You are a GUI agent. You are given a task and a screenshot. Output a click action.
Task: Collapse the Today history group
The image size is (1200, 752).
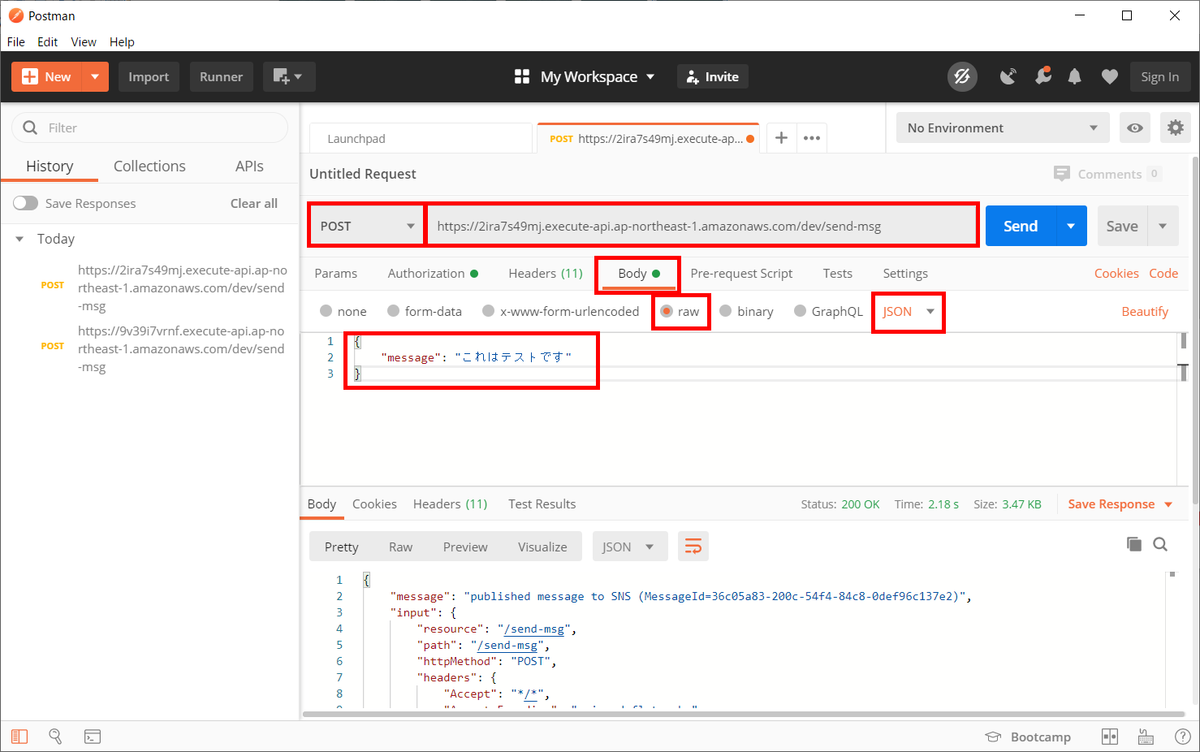coord(19,239)
